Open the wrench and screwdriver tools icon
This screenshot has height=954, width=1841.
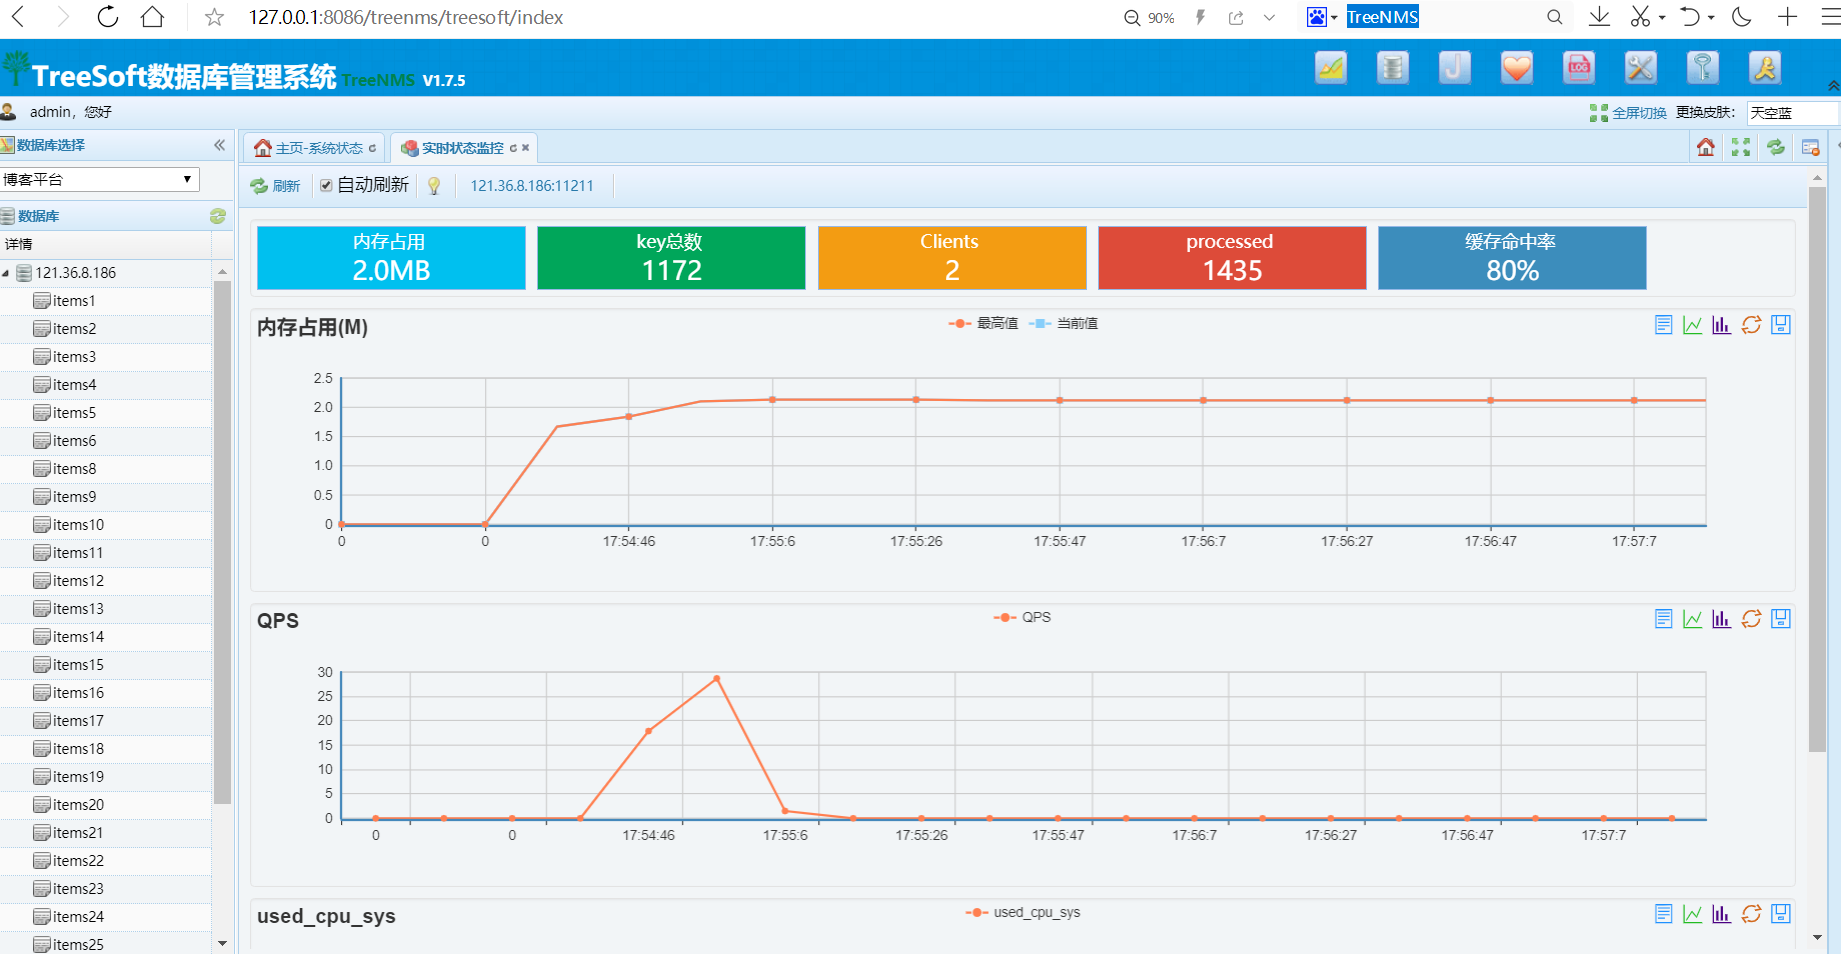tap(1641, 68)
